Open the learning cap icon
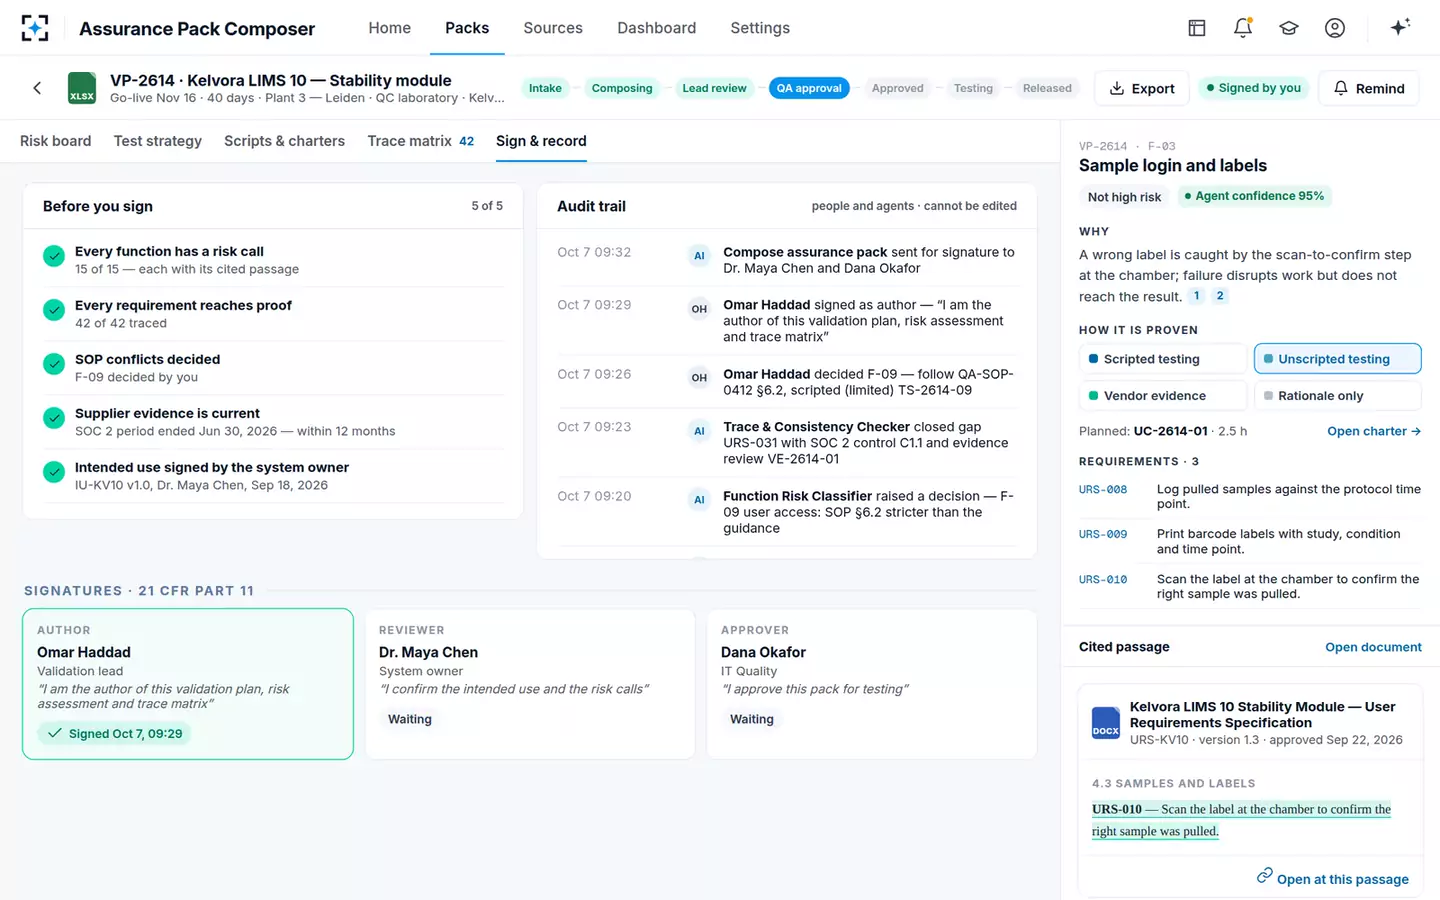Viewport: 1440px width, 900px height. 1289,28
